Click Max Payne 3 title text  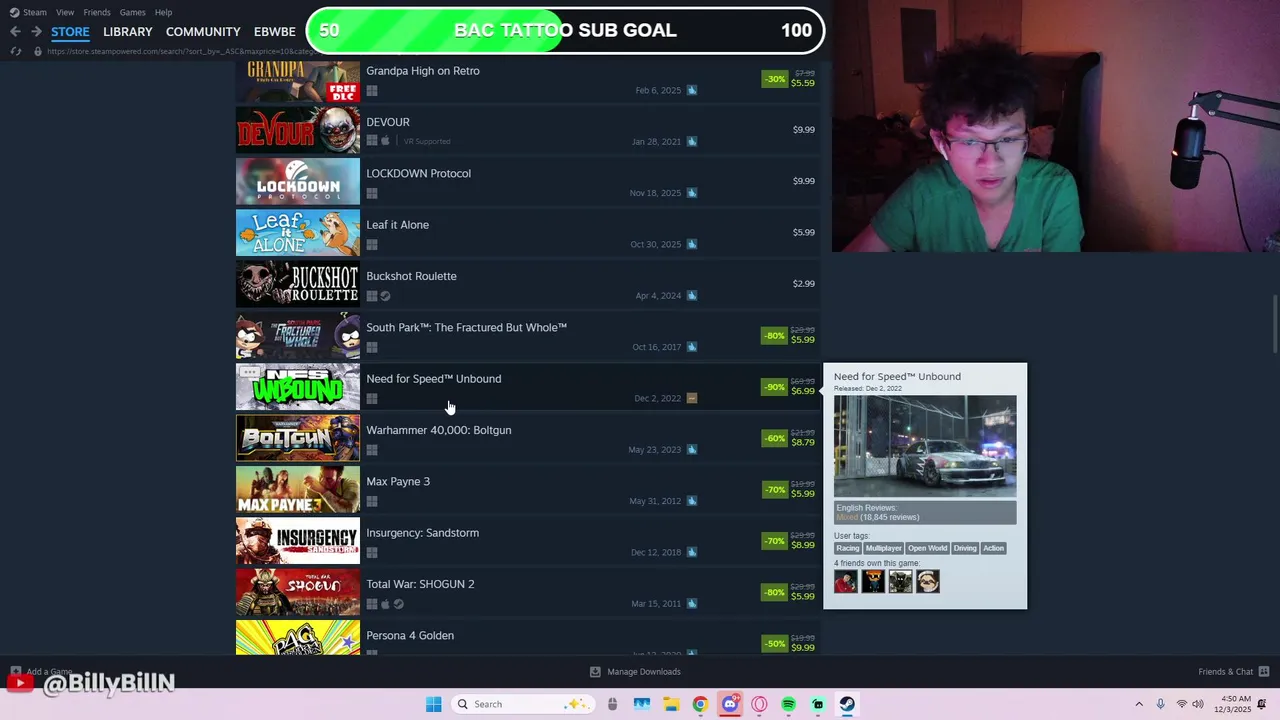click(x=398, y=482)
